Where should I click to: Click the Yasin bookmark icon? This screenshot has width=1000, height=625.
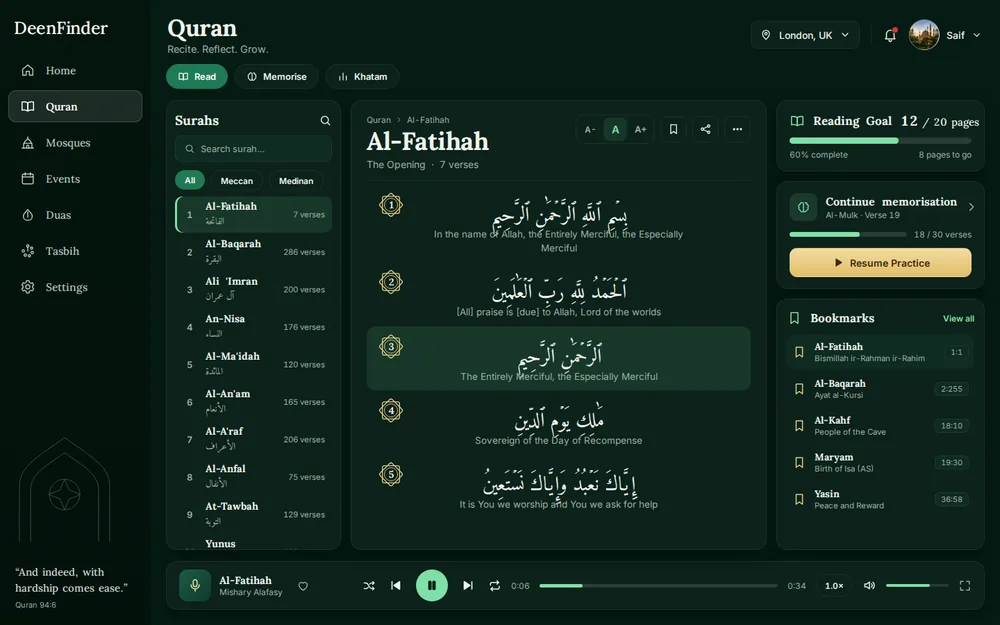pos(798,499)
